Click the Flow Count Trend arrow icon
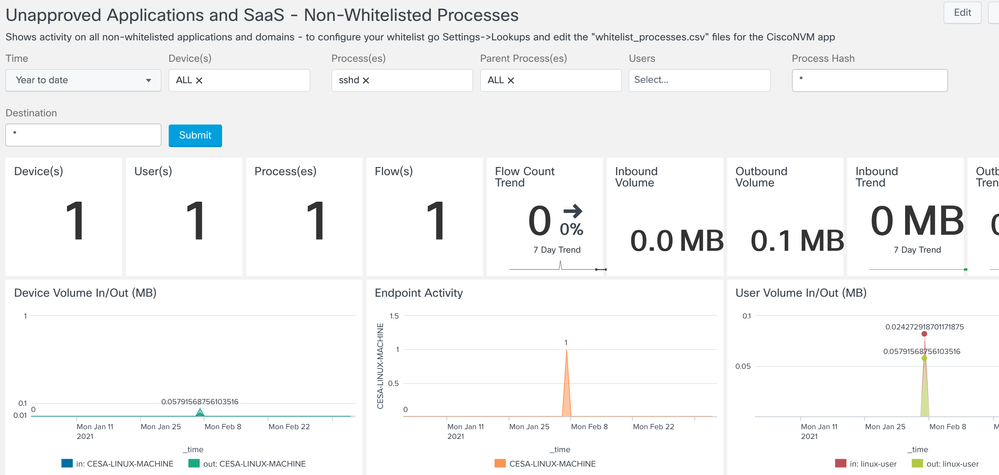 click(573, 212)
